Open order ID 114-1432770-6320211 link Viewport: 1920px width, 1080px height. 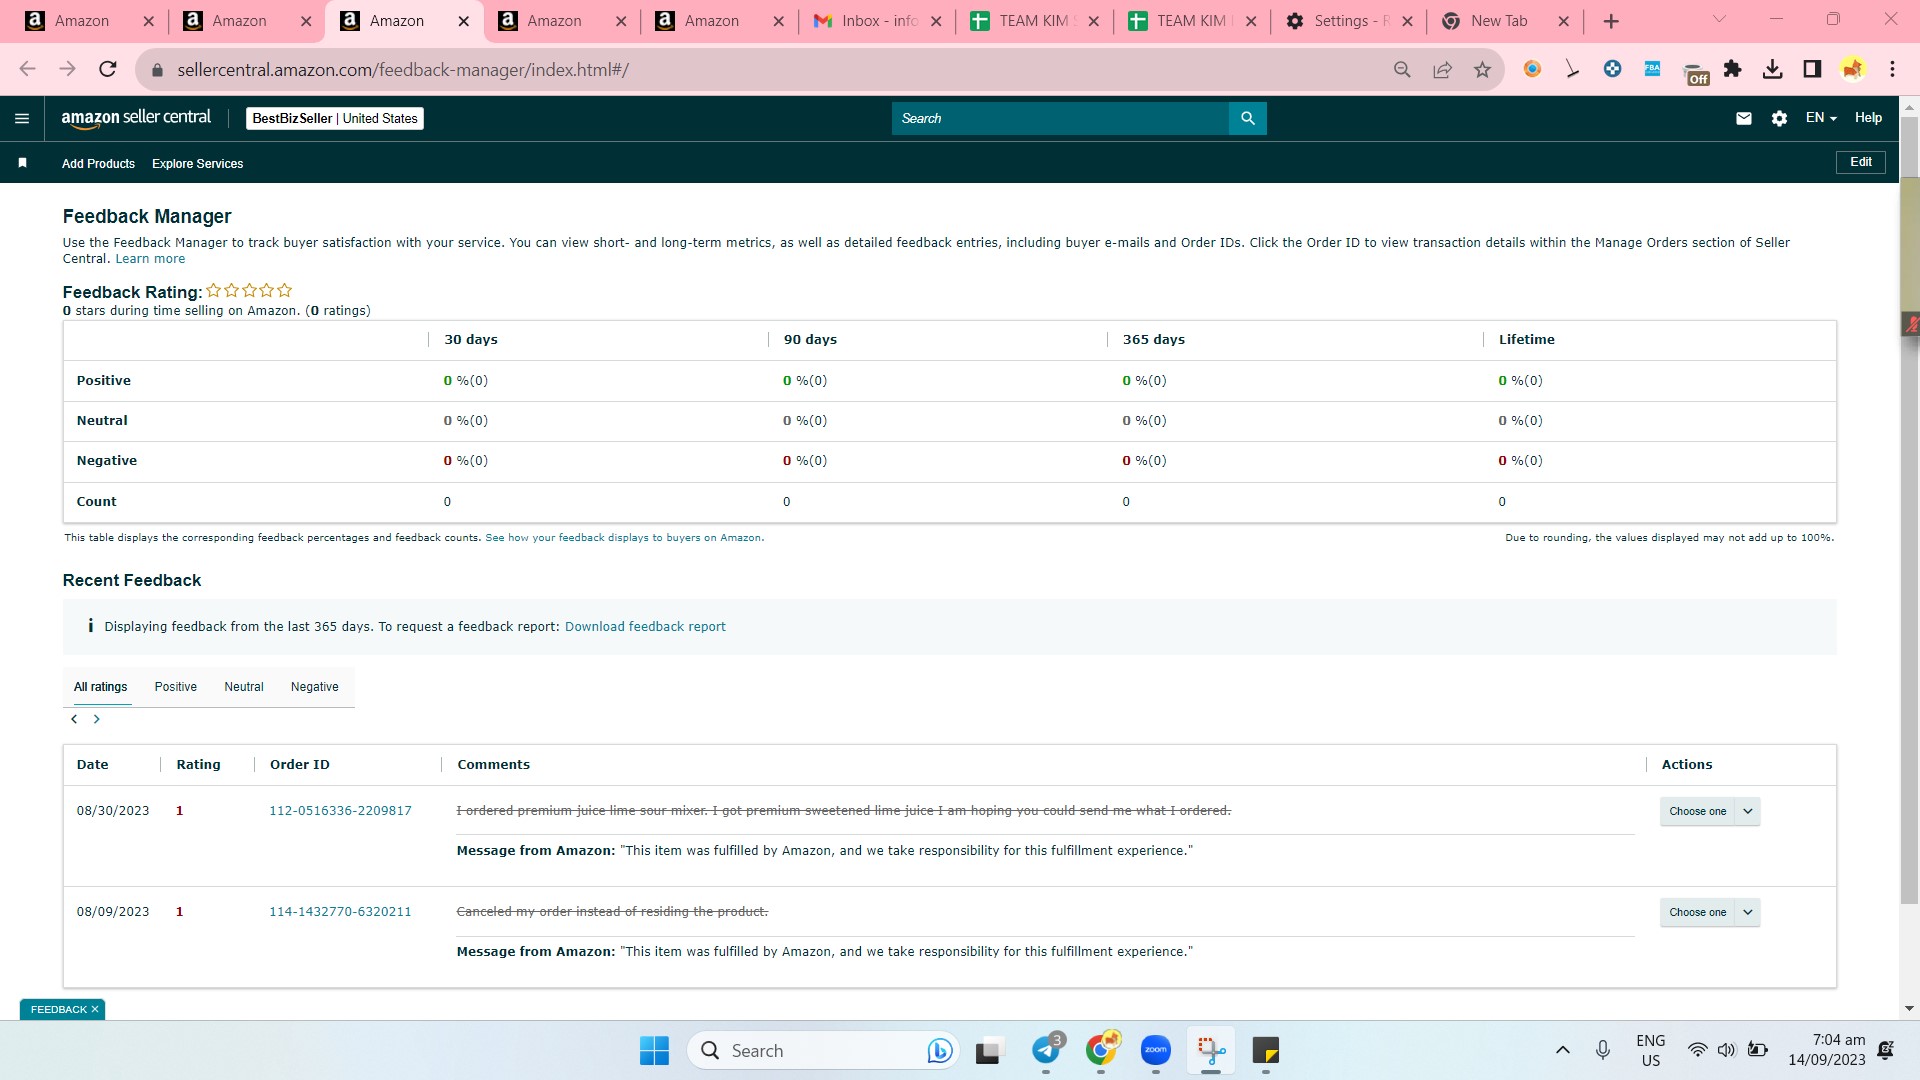tap(340, 912)
